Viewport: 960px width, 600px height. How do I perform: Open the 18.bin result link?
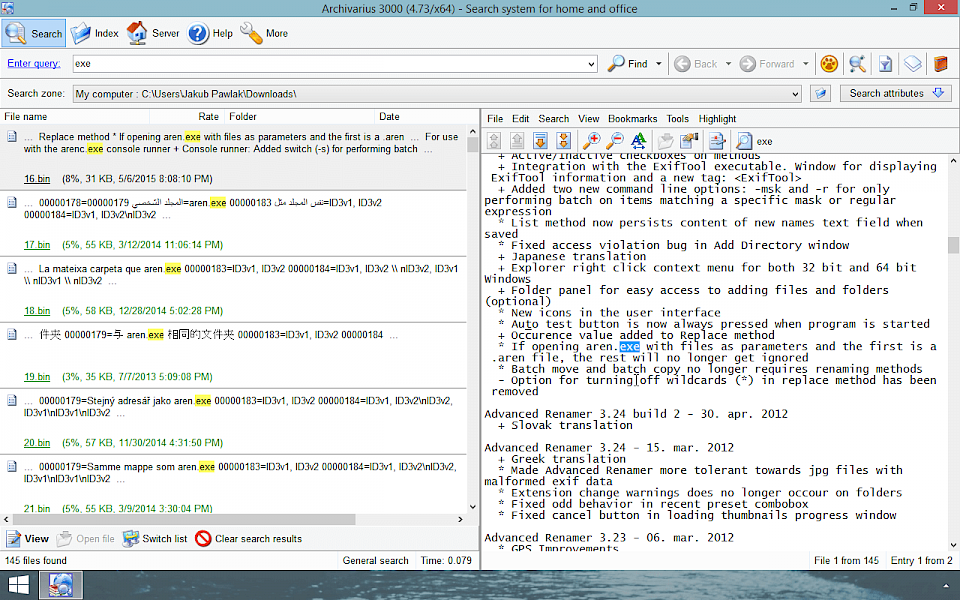click(37, 311)
